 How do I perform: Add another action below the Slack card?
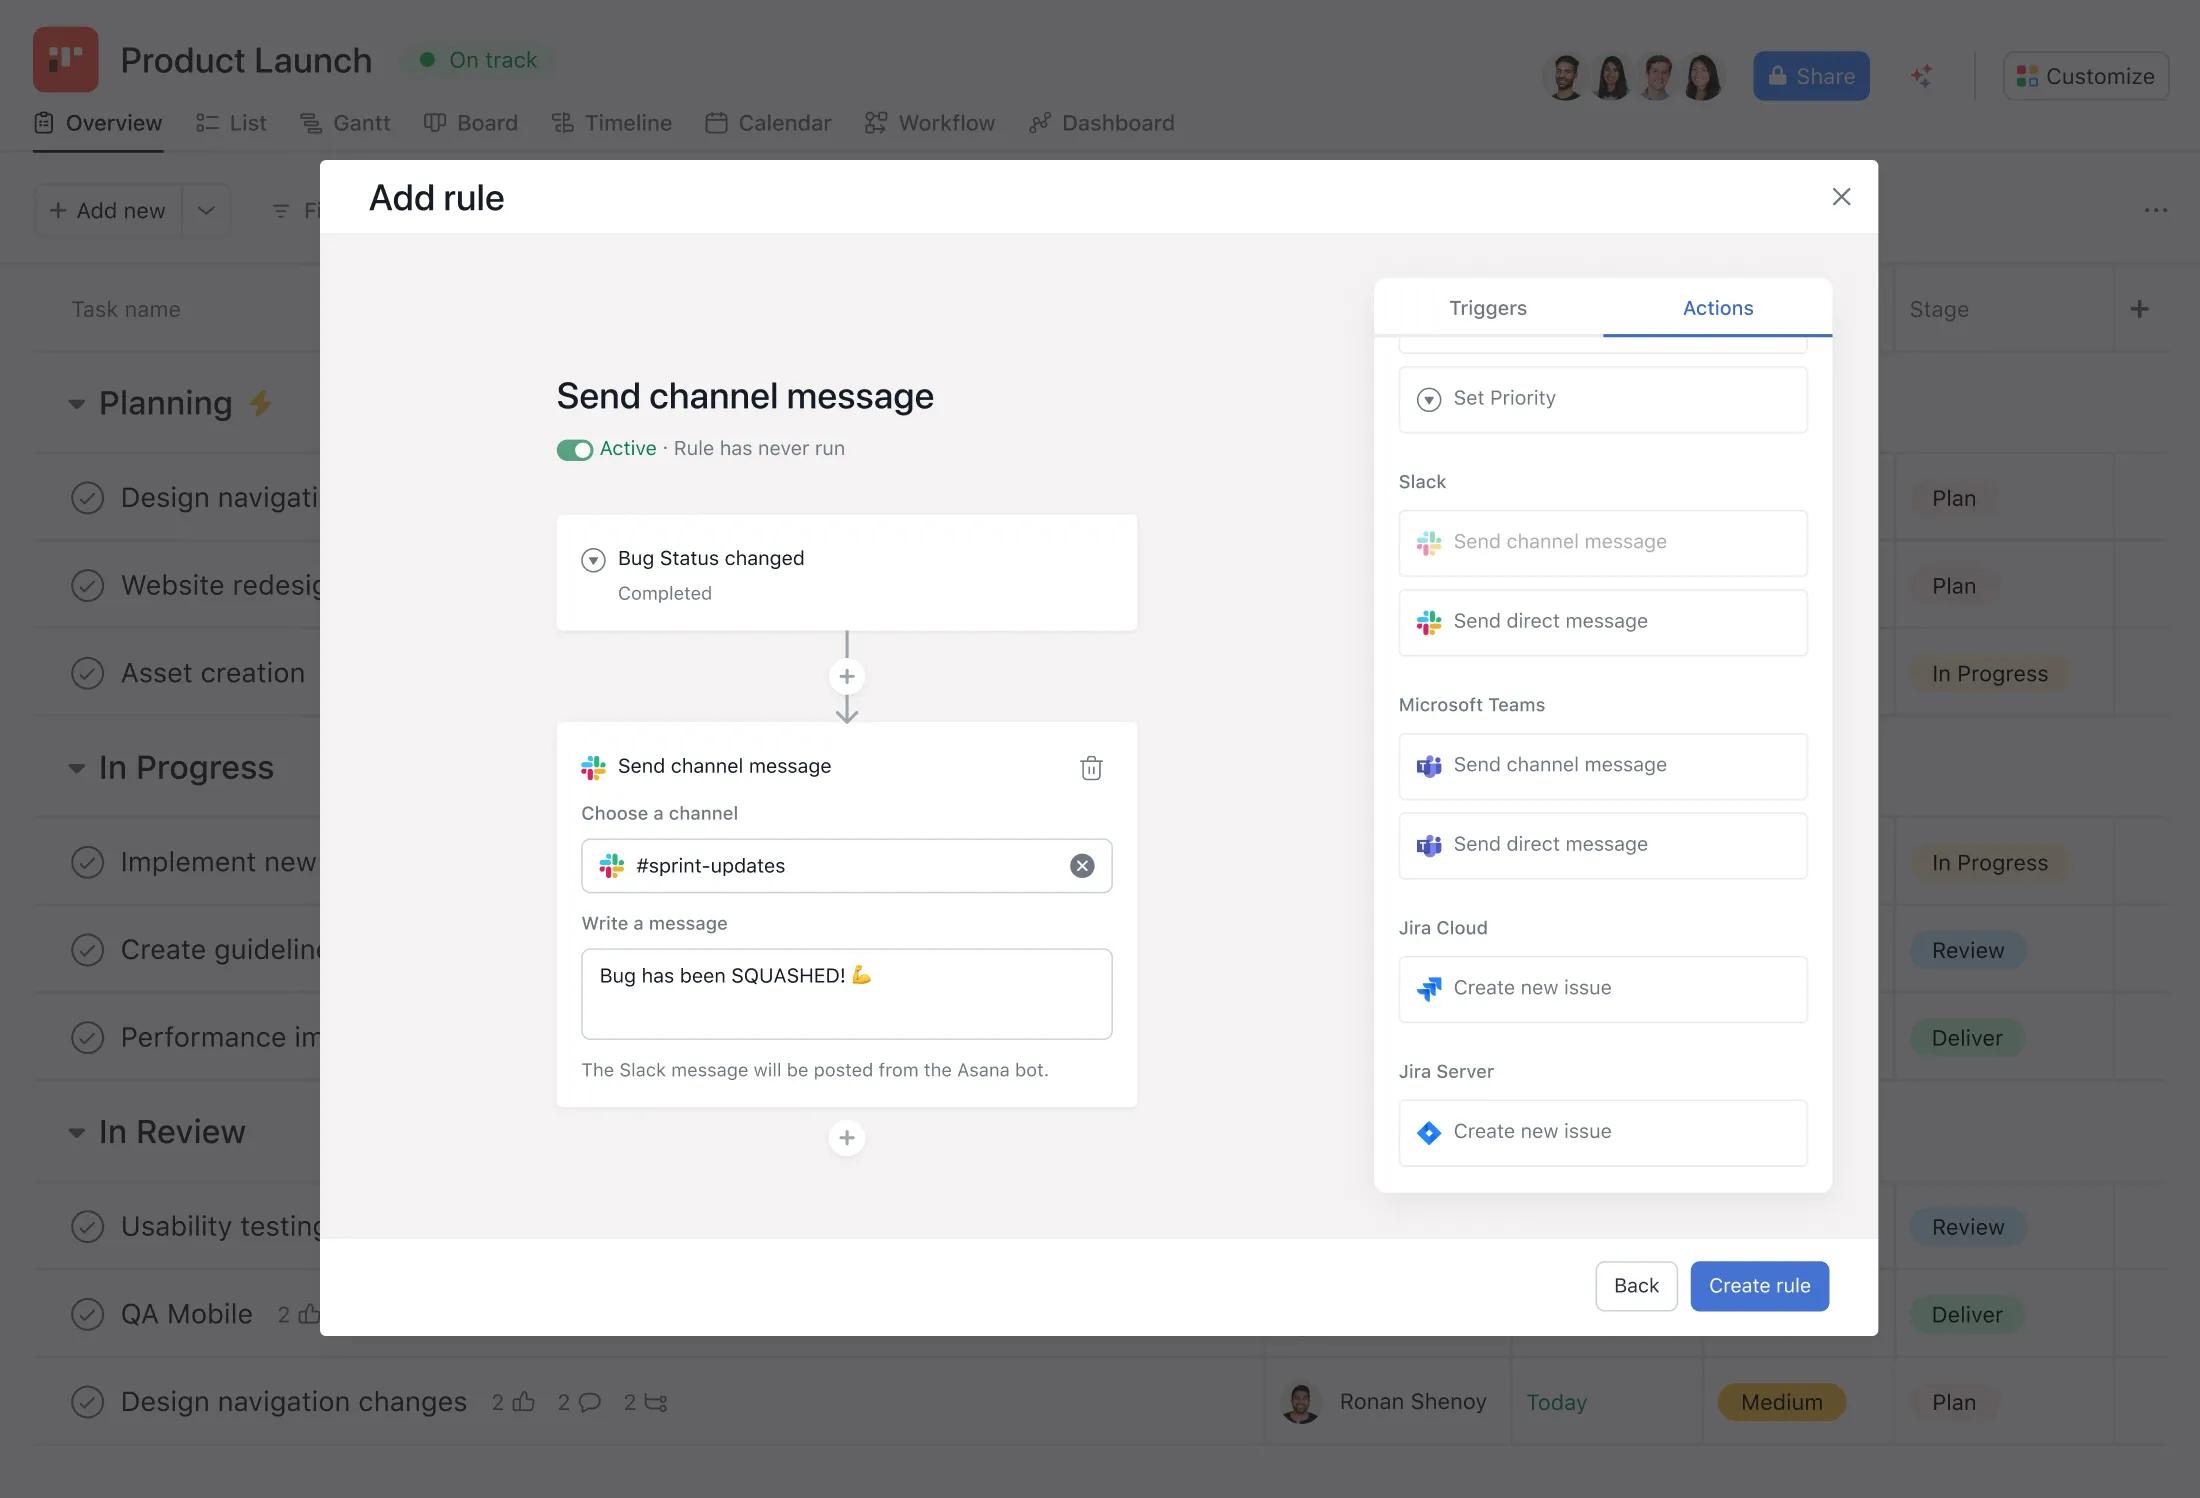tap(847, 1138)
